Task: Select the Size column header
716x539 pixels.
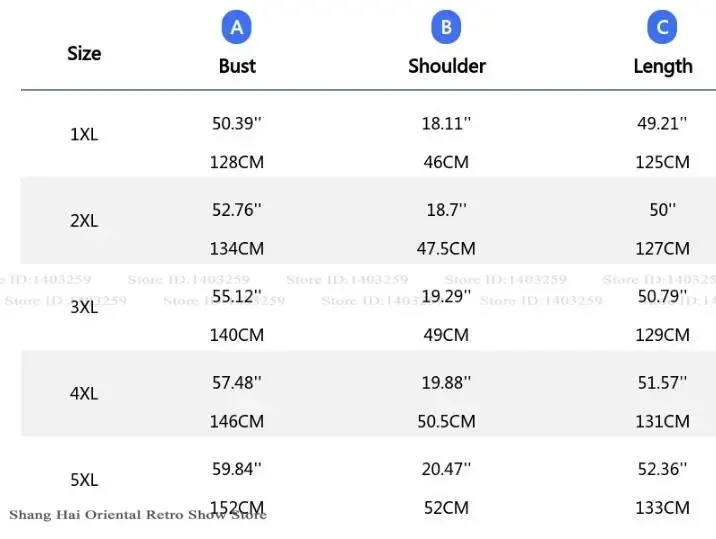Action: pos(84,53)
